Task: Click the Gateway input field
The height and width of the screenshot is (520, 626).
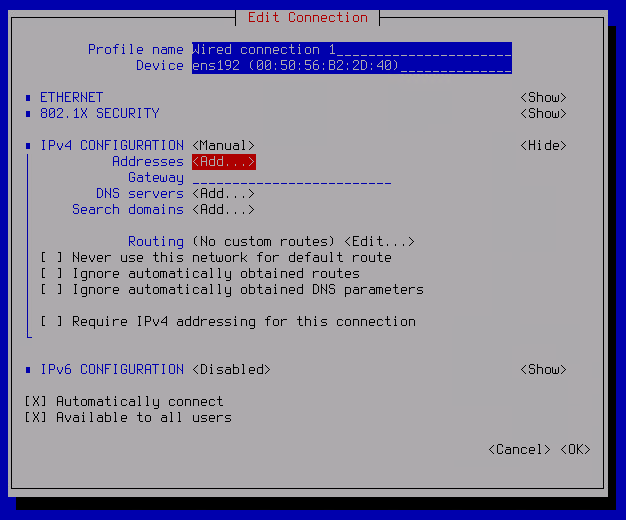Action: pyautogui.click(x=292, y=178)
